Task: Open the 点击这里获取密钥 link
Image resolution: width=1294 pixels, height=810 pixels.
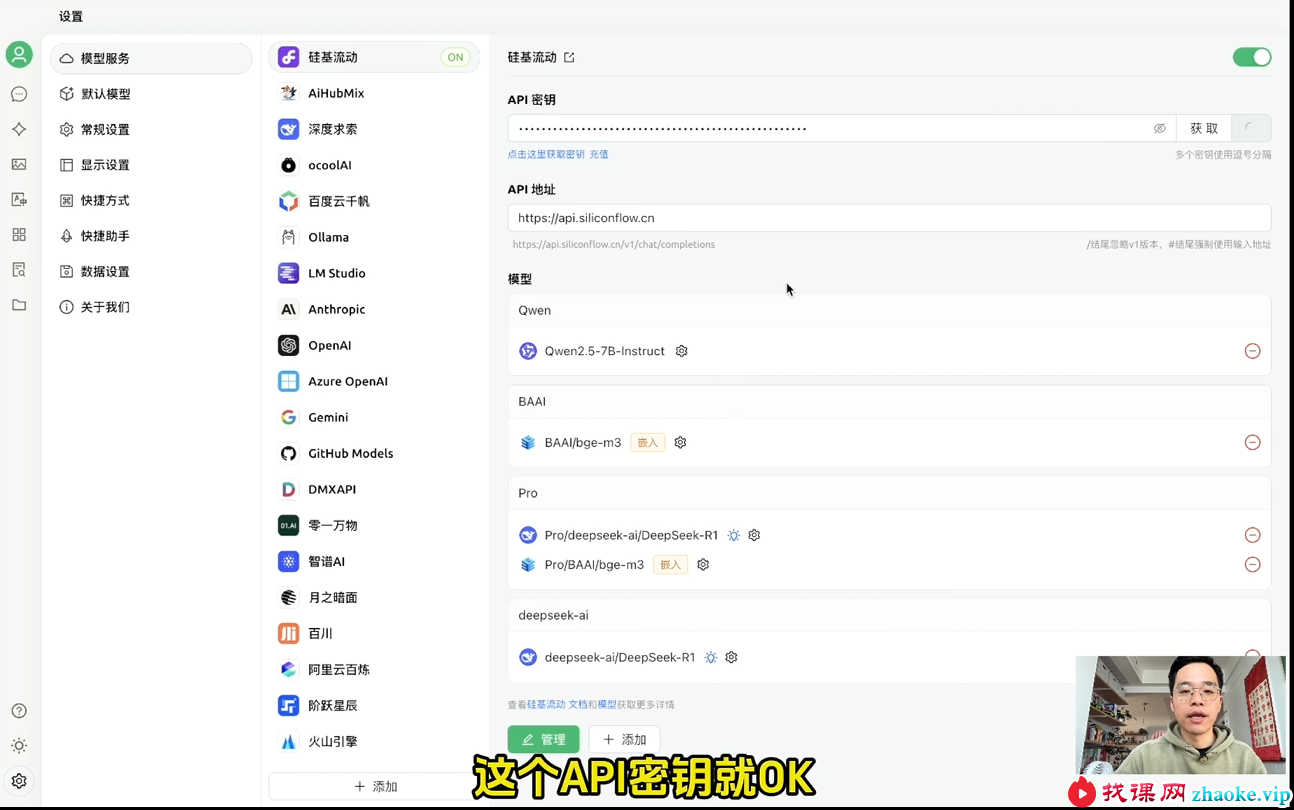Action: [x=546, y=154]
